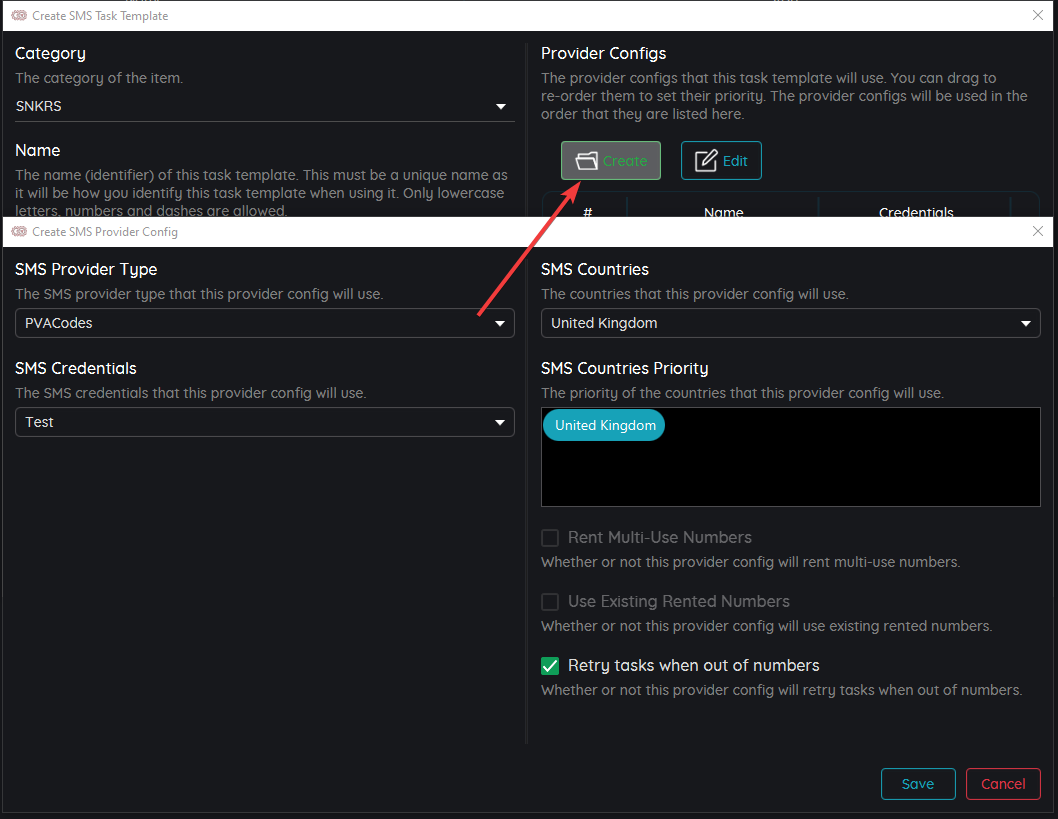
Task: Select the United Kingdom priority chip
Action: pos(605,425)
